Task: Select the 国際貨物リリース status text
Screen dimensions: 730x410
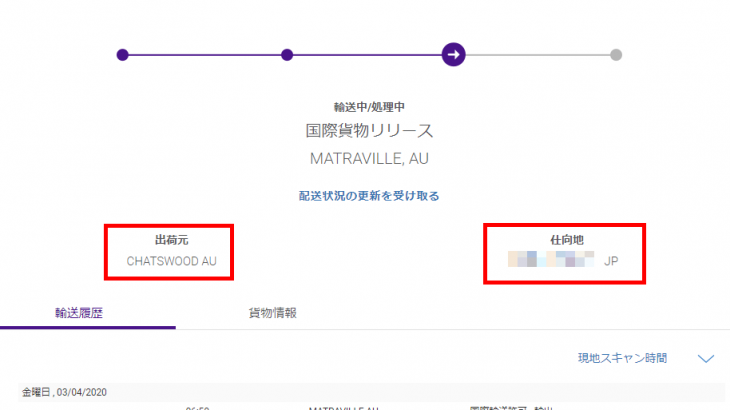Action: pos(369,131)
